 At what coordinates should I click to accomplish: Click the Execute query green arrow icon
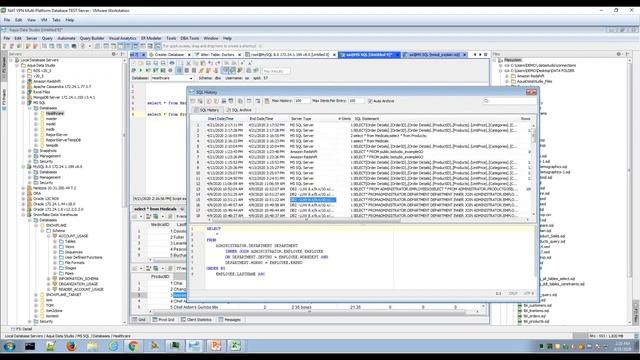point(141,71)
